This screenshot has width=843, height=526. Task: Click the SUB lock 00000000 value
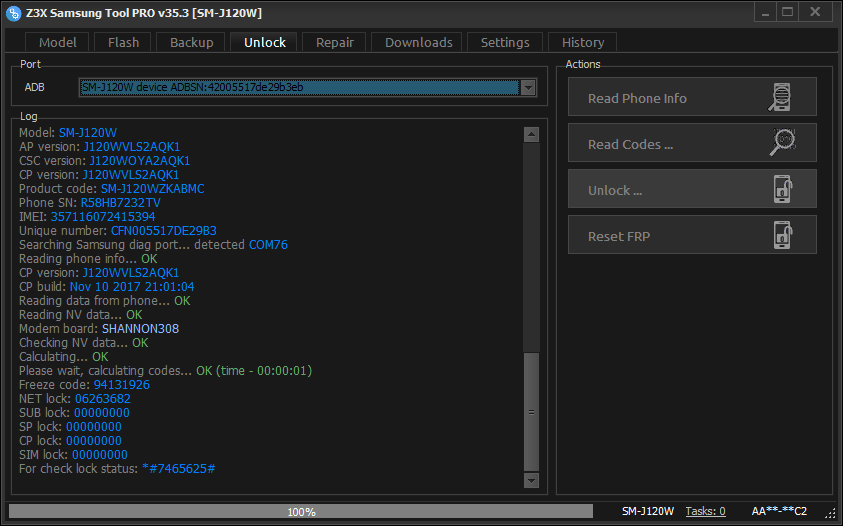[102, 413]
